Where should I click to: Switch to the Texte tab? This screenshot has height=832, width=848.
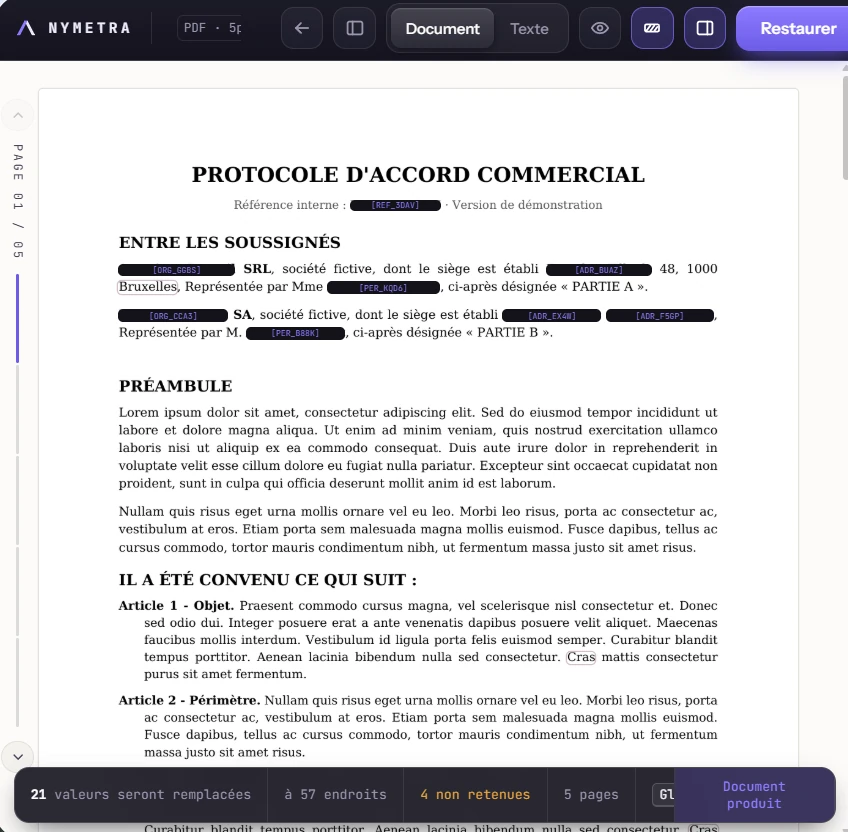pos(529,29)
